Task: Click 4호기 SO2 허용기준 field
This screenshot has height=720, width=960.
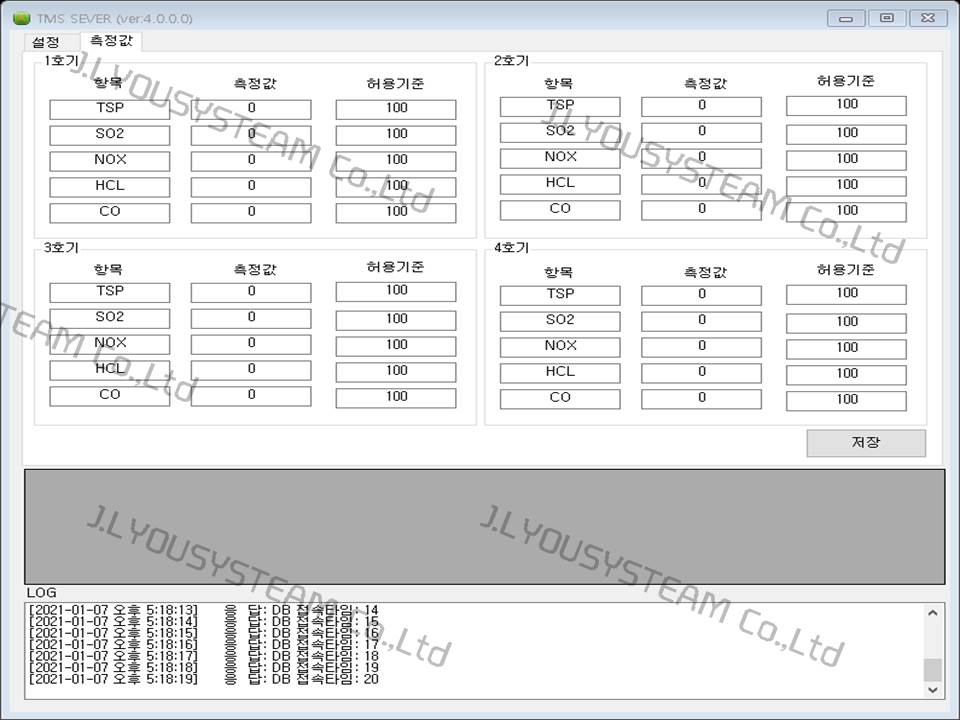Action: point(846,323)
